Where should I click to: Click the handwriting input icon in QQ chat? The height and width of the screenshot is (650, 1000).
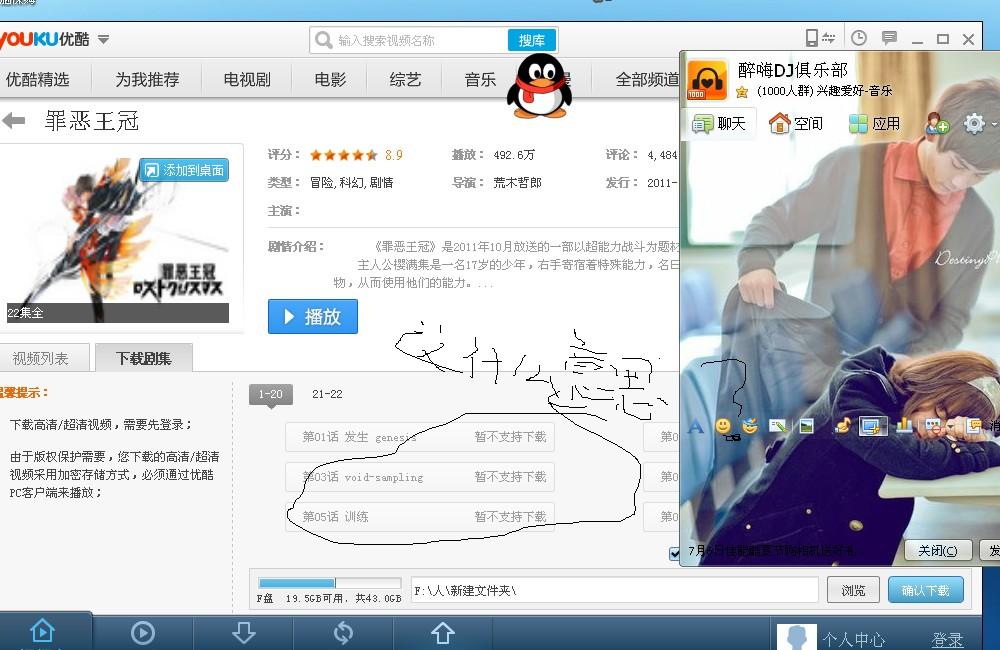coord(779,426)
